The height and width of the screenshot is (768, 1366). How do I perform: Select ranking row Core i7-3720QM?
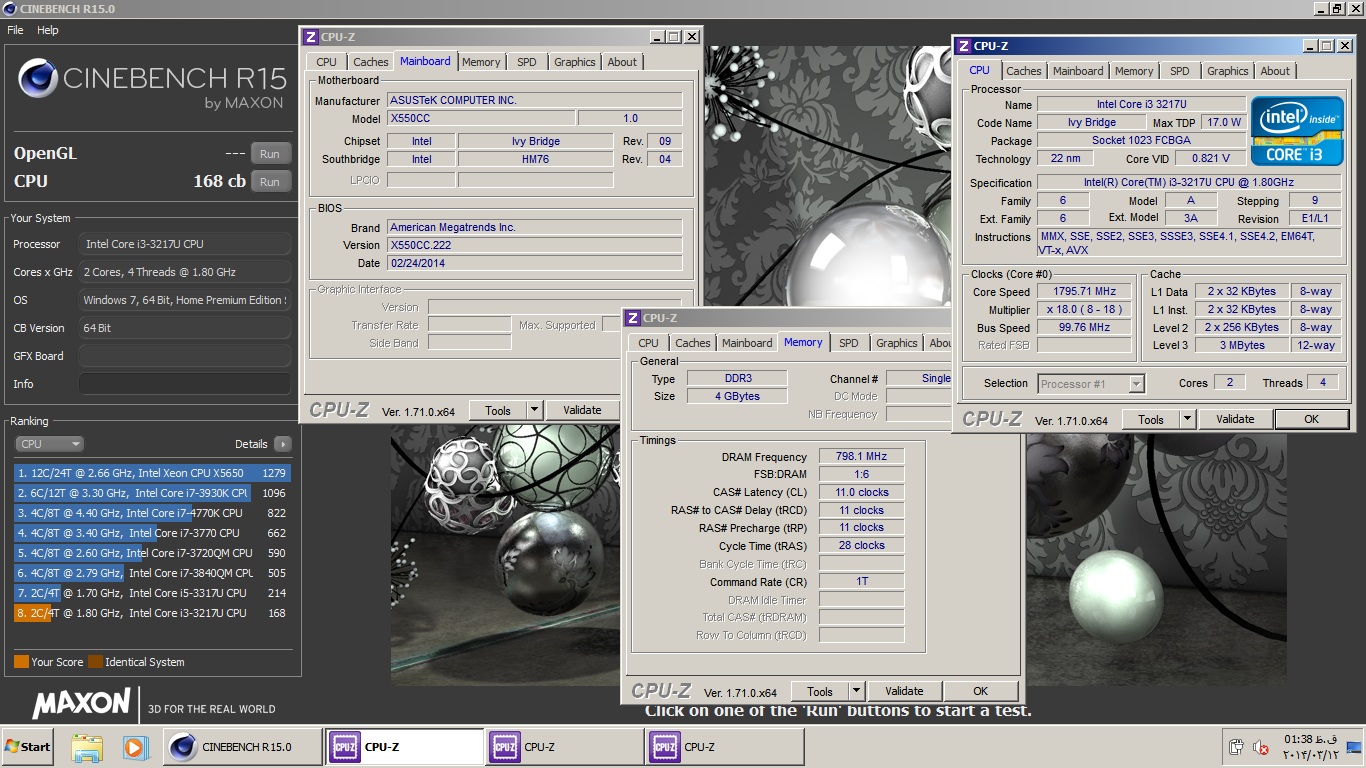click(x=152, y=553)
